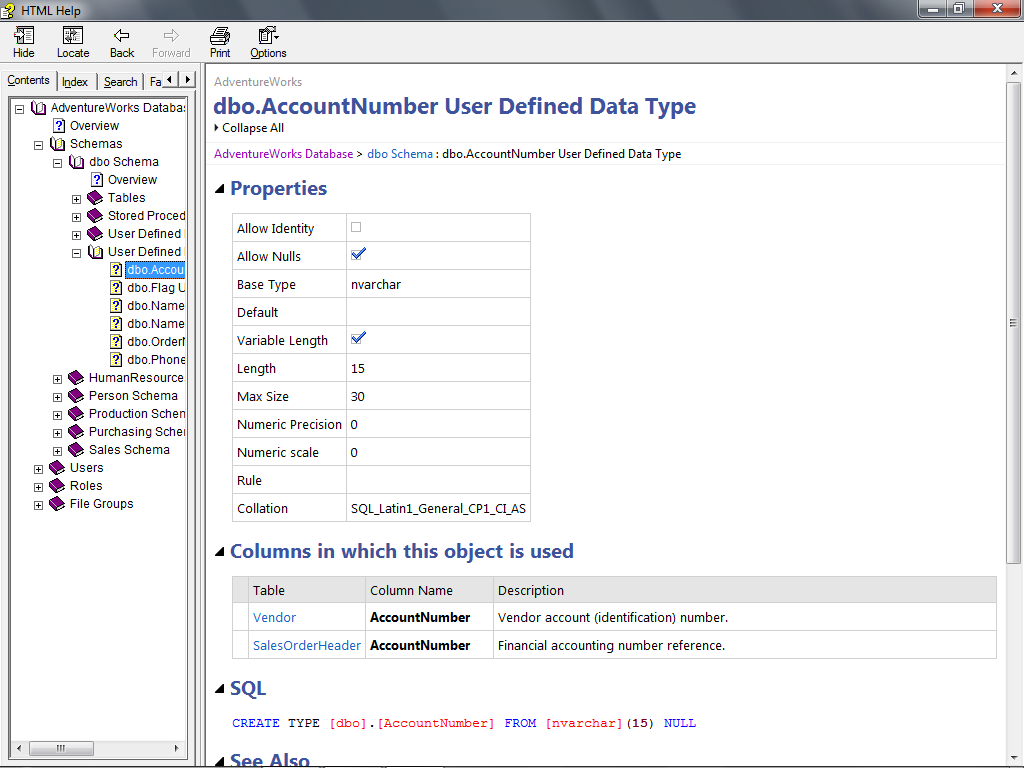Click the horizontal scrollbar thumb in tree pane
This screenshot has width=1024, height=768.
pos(61,748)
